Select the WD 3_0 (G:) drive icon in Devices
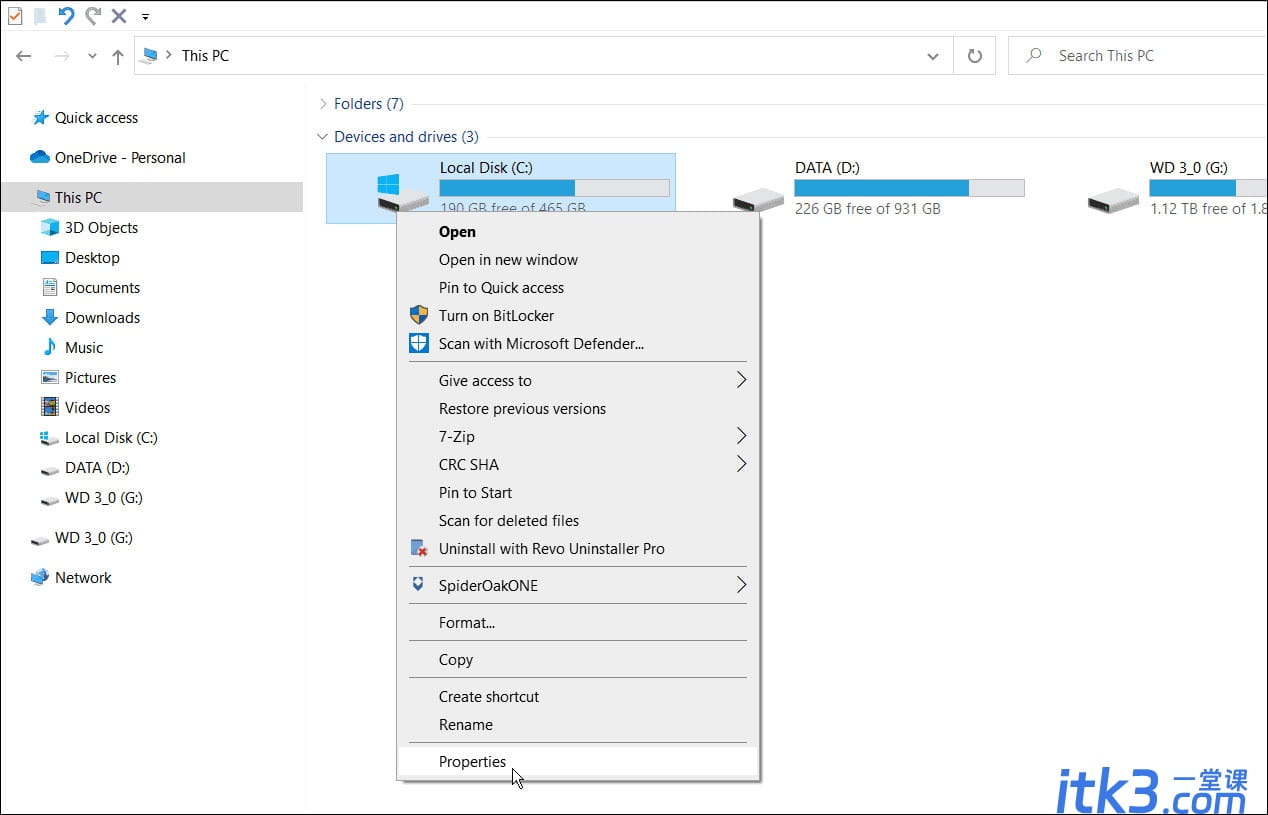 pyautogui.click(x=1113, y=199)
